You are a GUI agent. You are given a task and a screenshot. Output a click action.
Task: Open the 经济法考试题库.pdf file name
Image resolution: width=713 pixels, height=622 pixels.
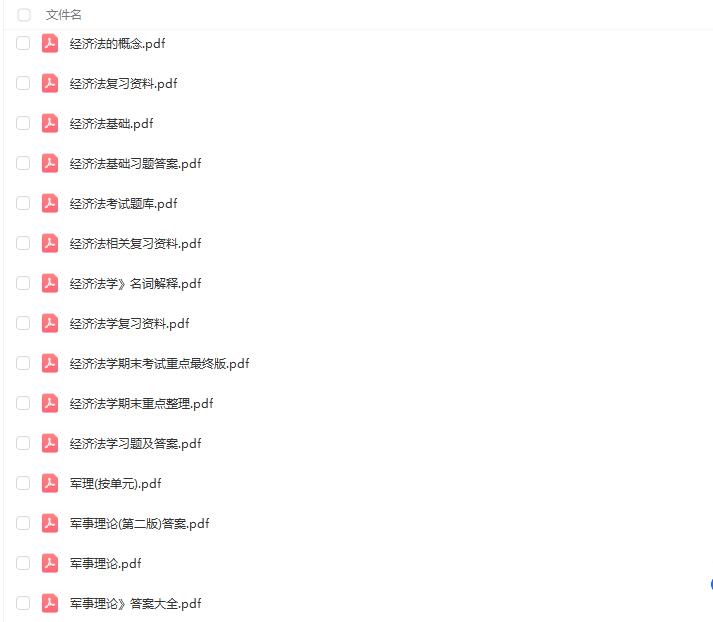click(x=123, y=204)
